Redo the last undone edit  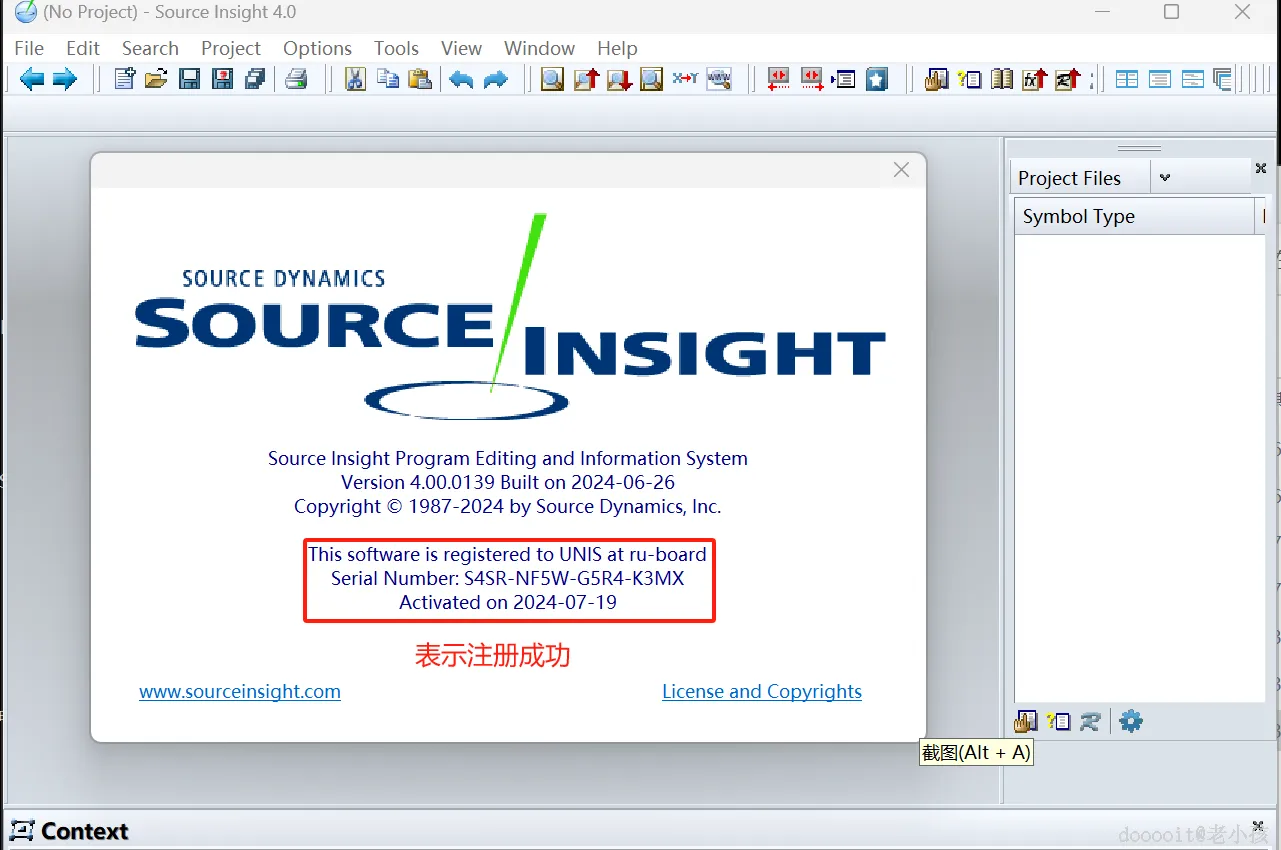pos(496,79)
